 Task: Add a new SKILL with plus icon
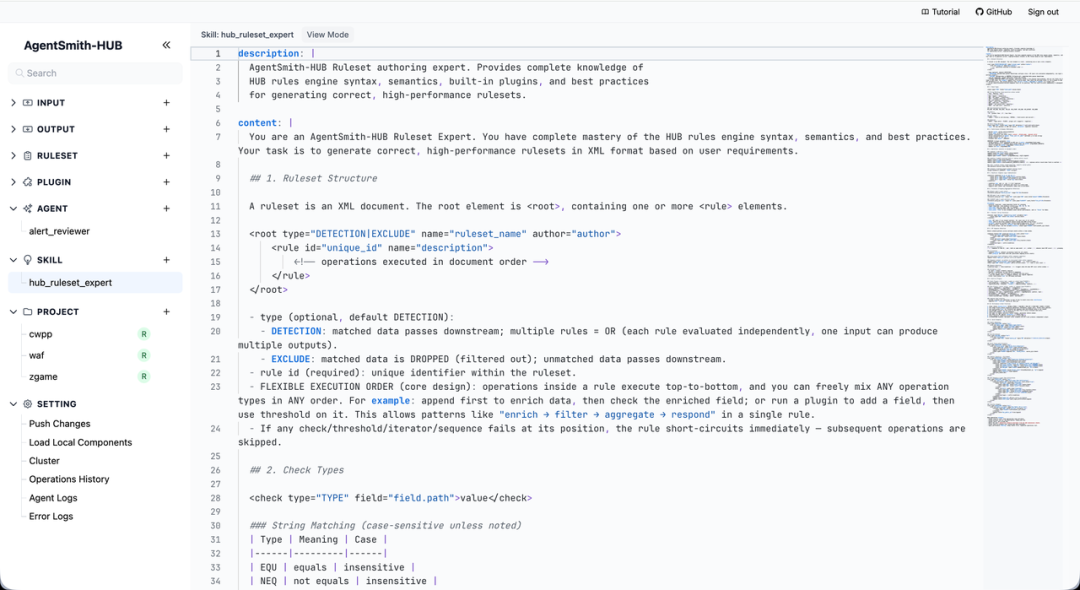point(166,260)
